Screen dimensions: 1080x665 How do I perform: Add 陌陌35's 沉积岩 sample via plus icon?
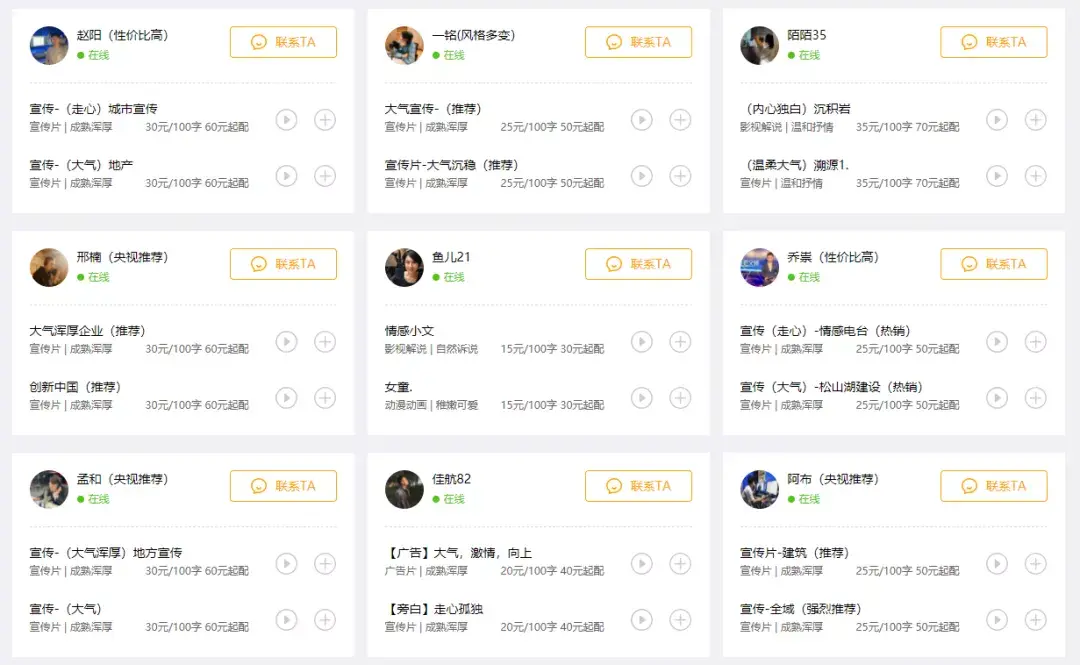[x=1034, y=119]
